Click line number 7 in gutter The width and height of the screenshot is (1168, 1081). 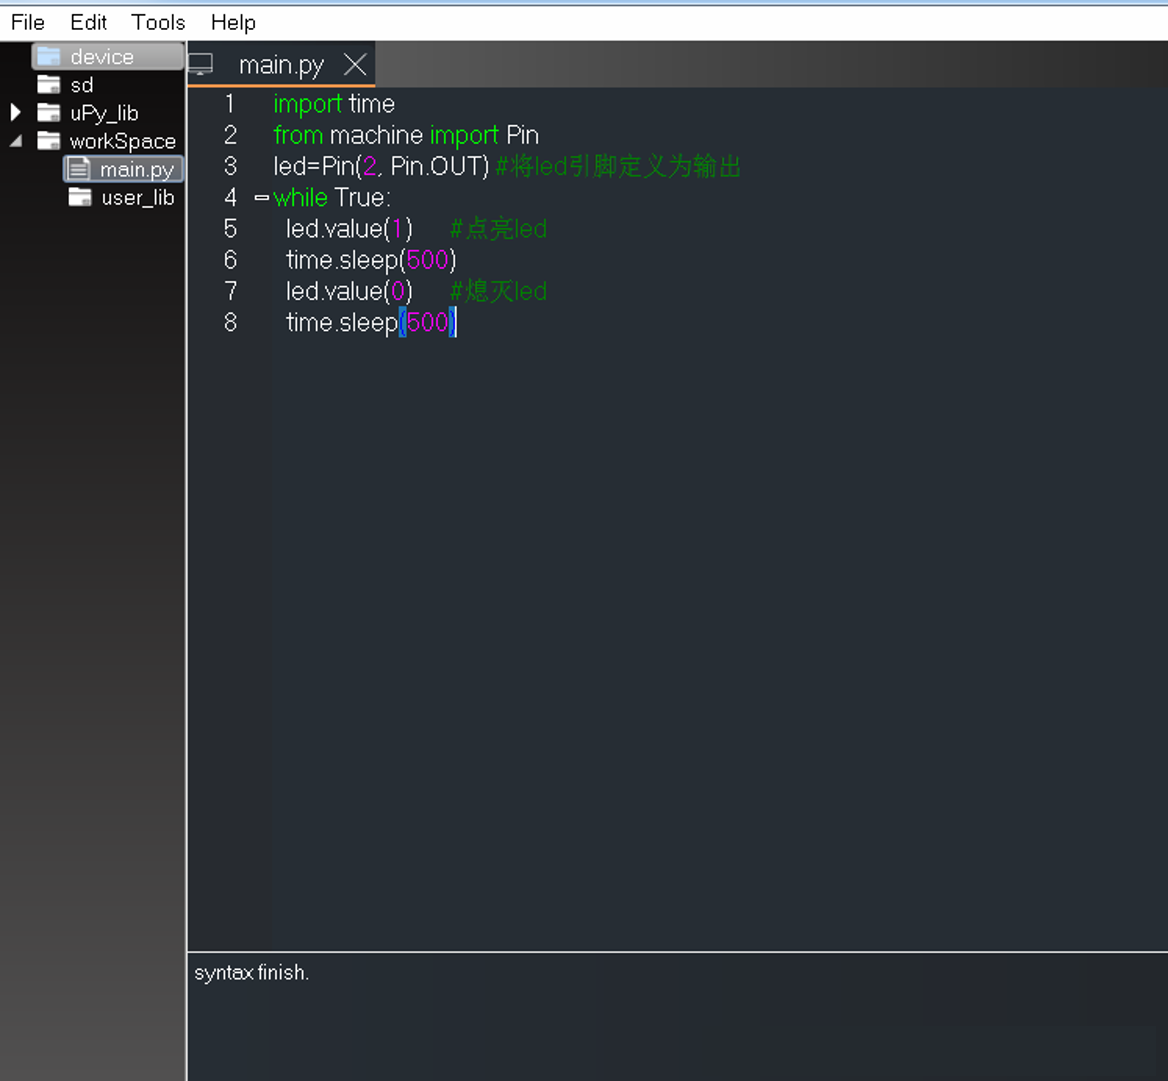[x=230, y=291]
